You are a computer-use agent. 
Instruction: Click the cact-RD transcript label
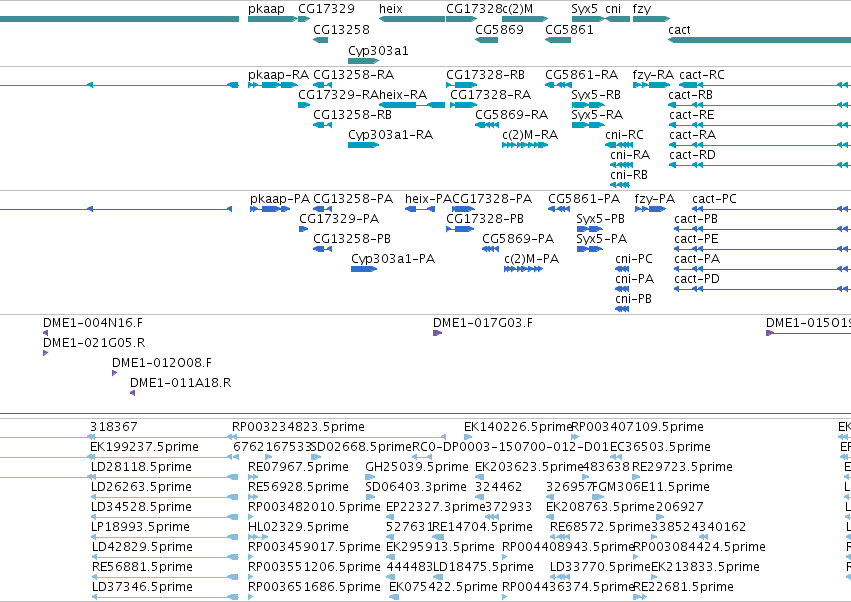coord(692,155)
